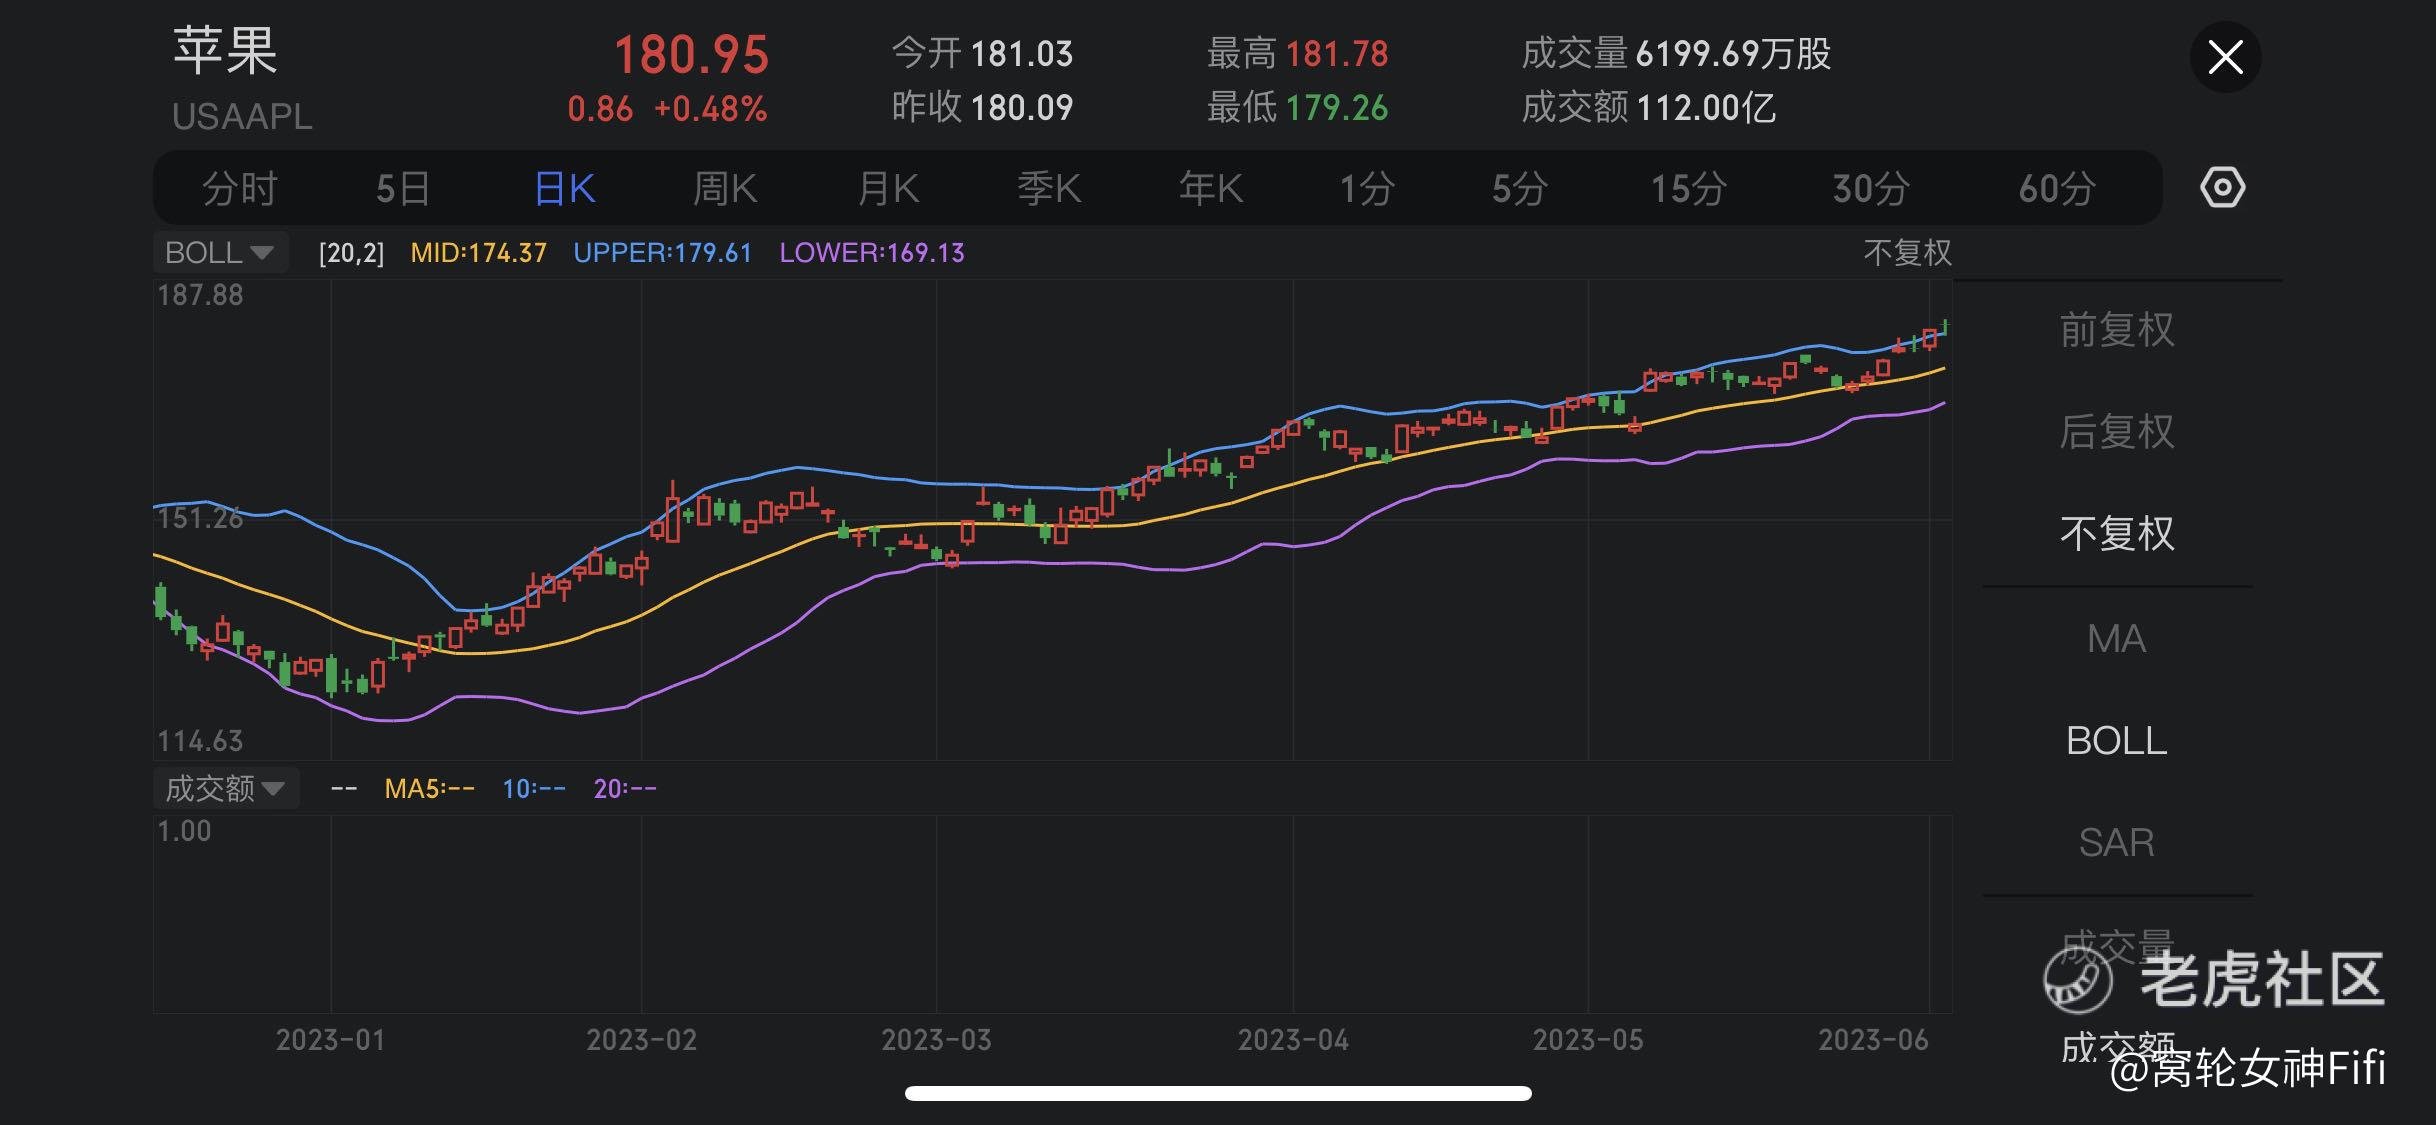Switch to the 月K monthly tab
The height and width of the screenshot is (1125, 2436).
888,188
